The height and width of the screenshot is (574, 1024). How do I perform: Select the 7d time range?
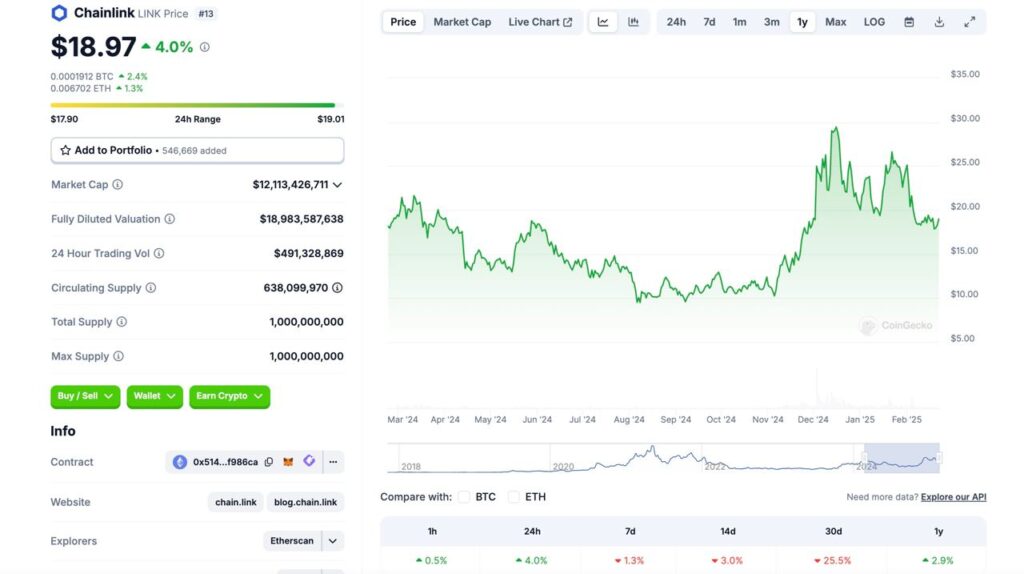point(709,22)
